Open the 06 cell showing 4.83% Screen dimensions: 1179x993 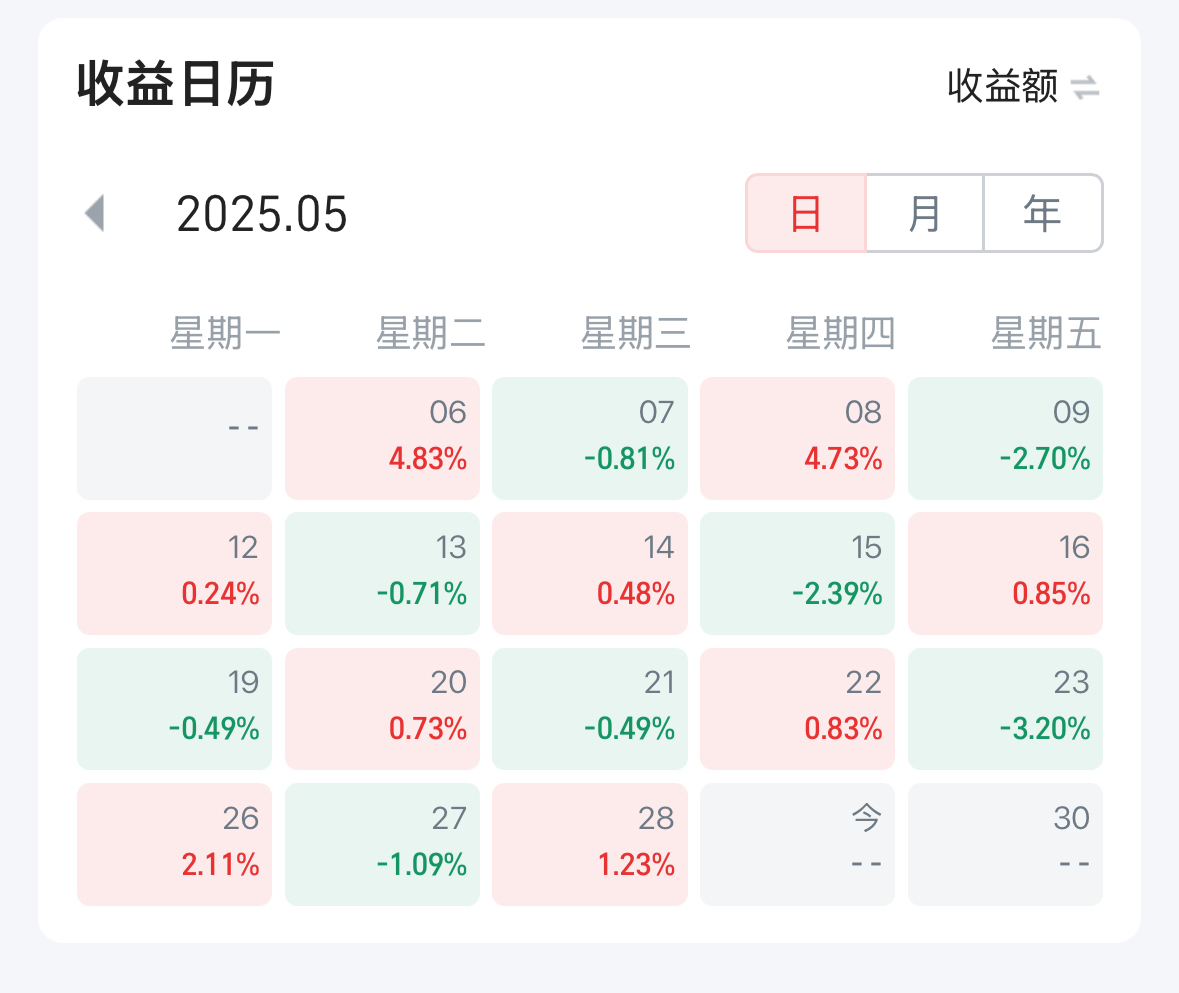[383, 438]
